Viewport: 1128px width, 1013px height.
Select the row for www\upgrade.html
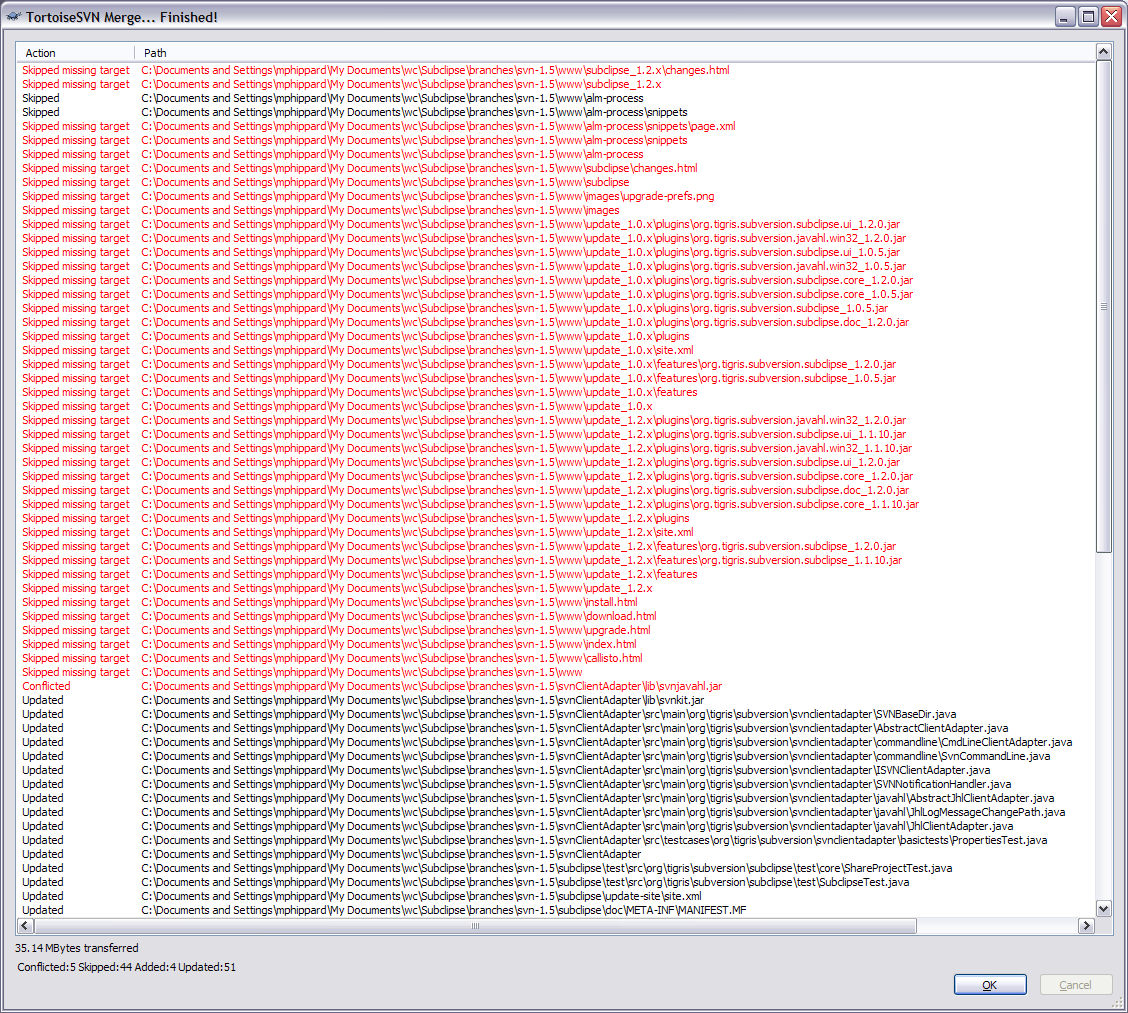pyautogui.click(x=555, y=630)
